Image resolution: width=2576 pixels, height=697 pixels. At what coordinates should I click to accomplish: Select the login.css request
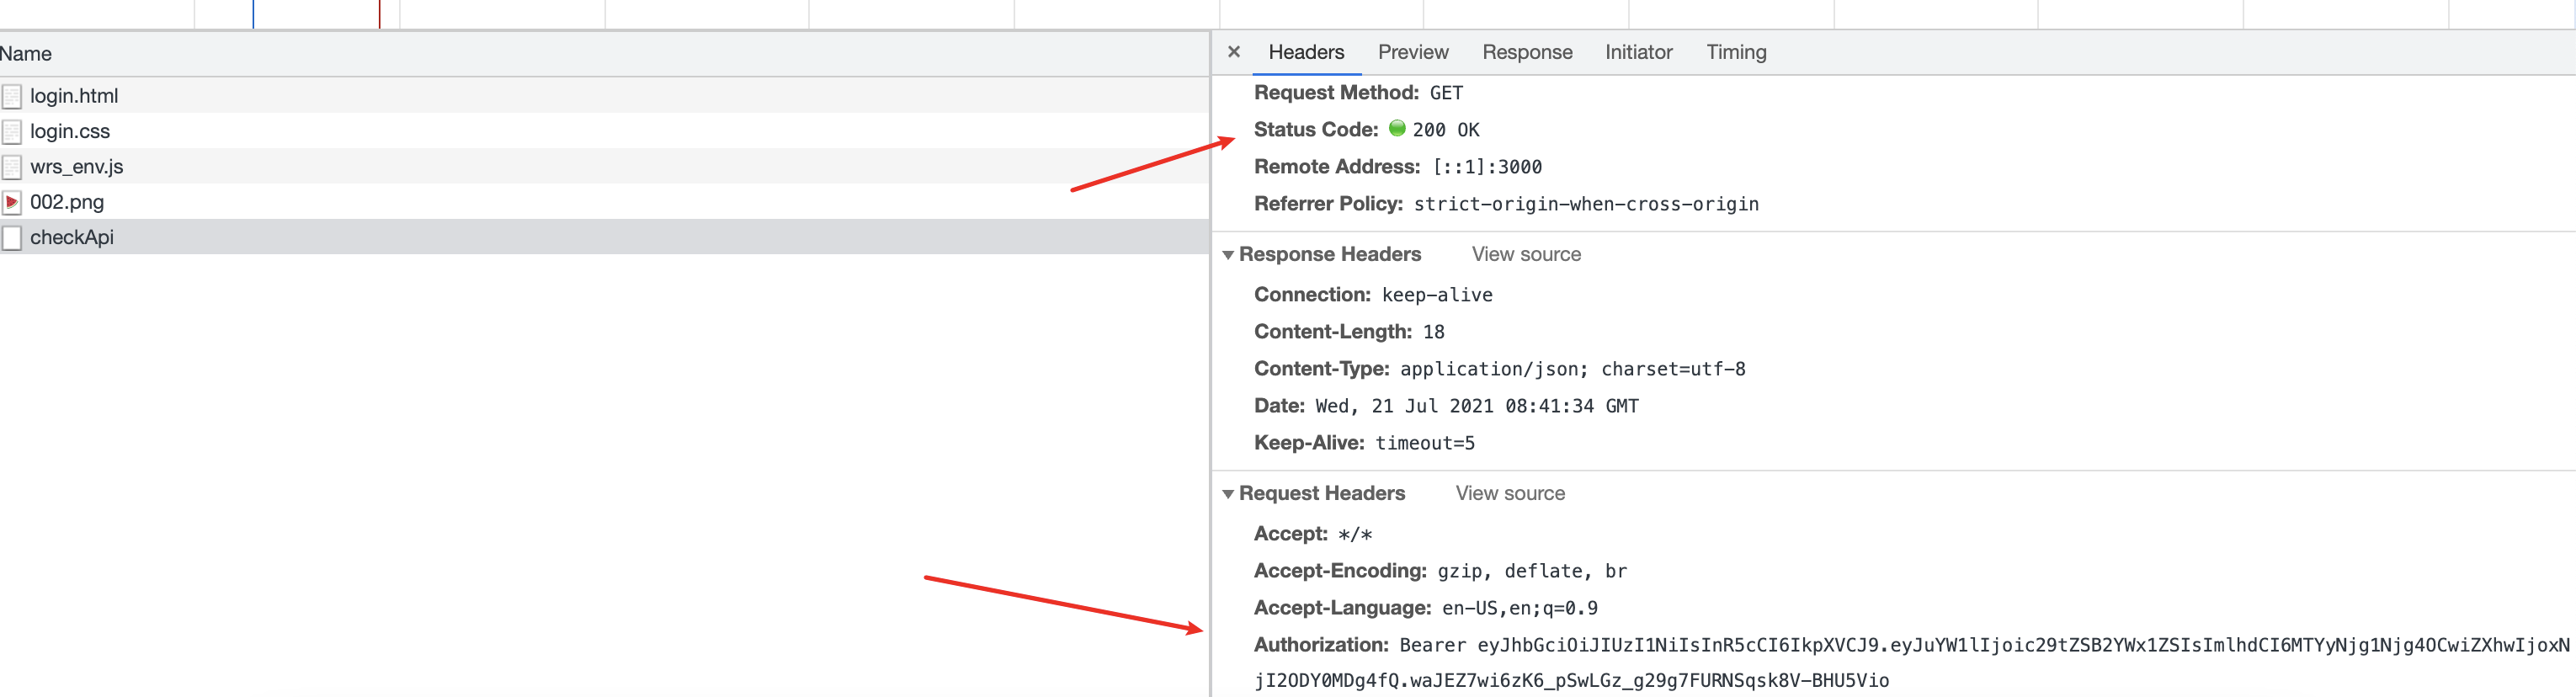(x=604, y=131)
